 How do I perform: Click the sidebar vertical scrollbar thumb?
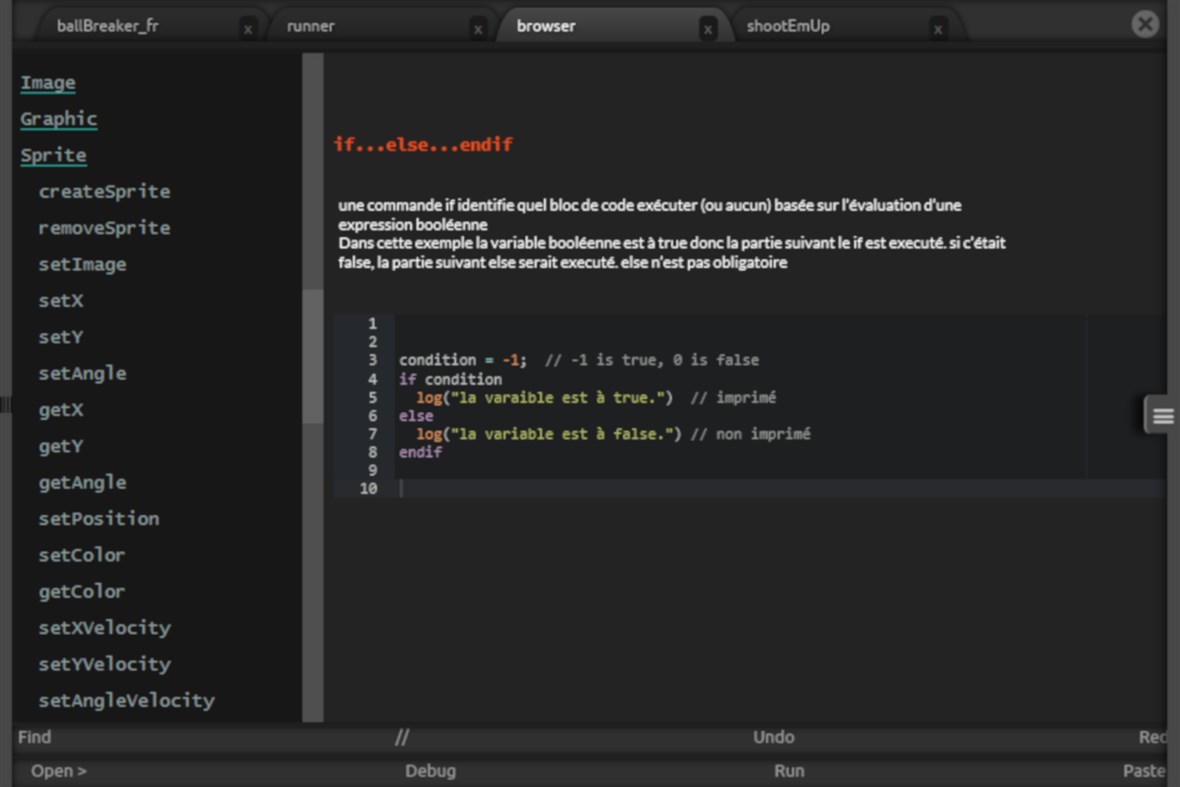(312, 357)
